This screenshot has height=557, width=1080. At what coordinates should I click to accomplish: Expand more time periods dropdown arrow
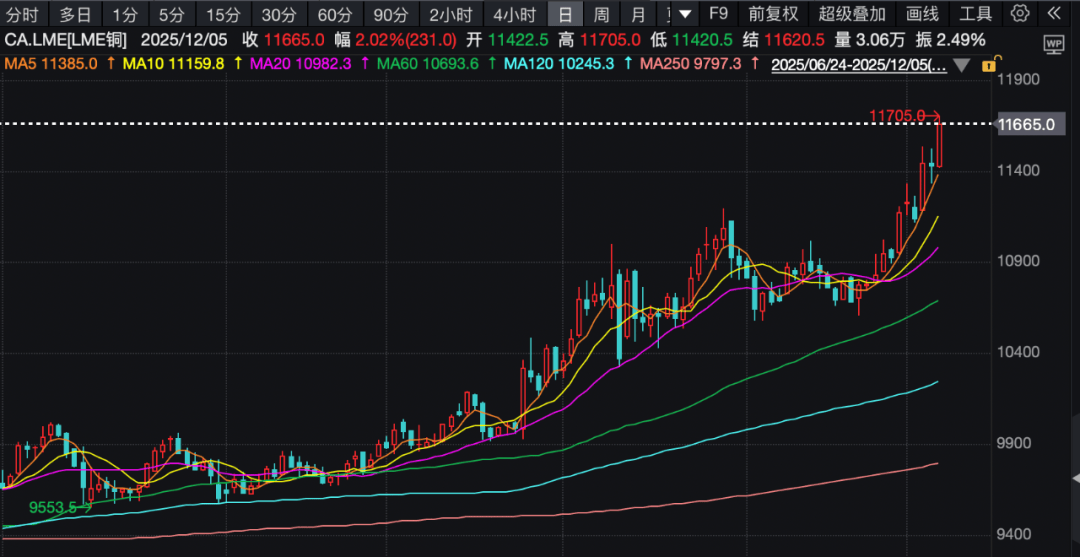[684, 14]
